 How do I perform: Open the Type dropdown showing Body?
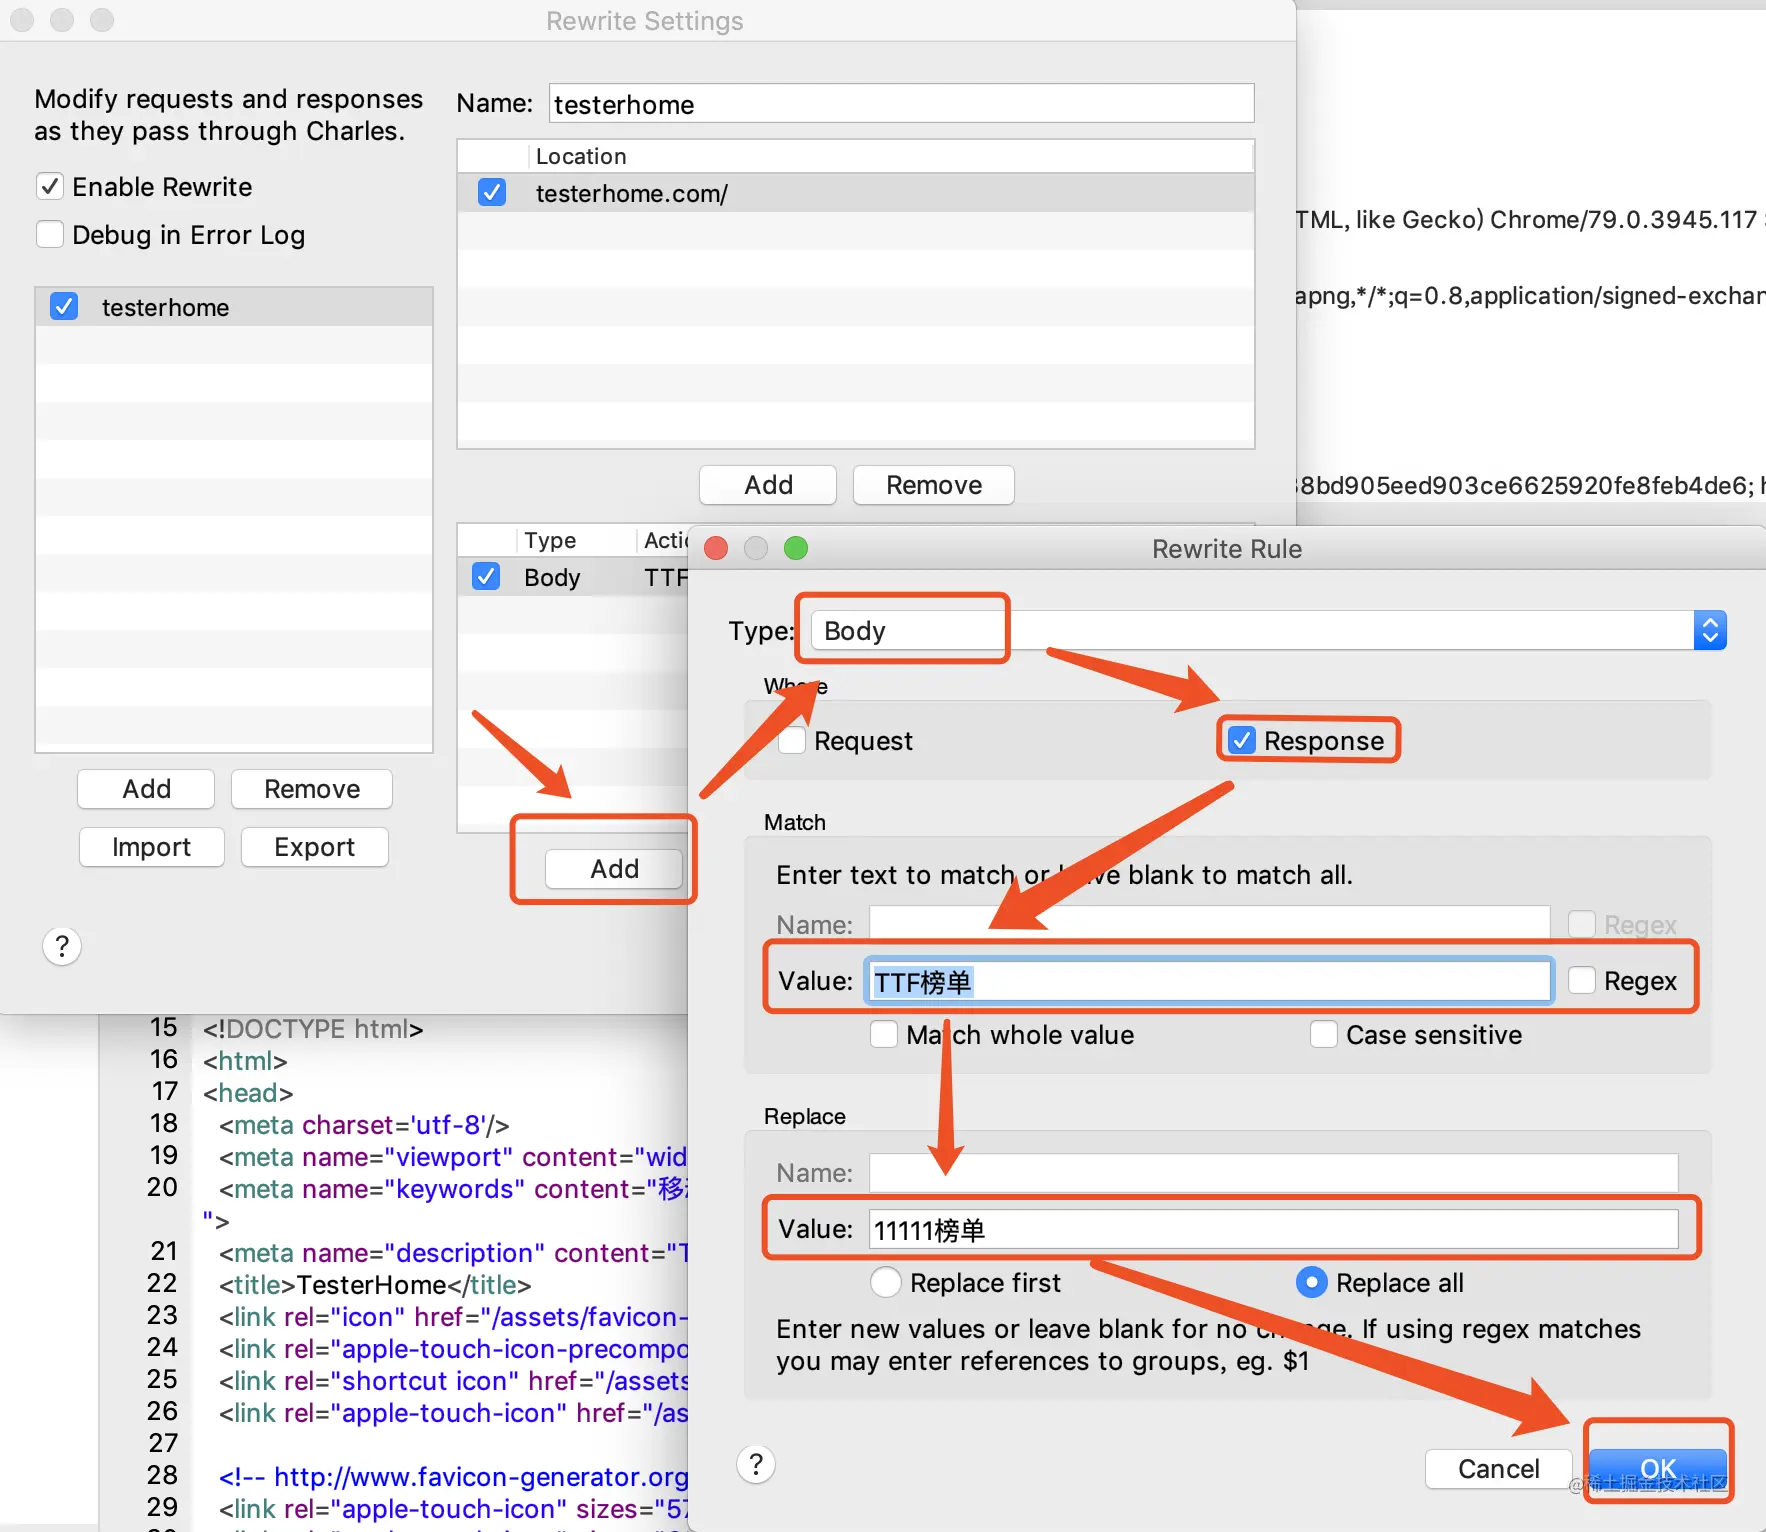1268,631
